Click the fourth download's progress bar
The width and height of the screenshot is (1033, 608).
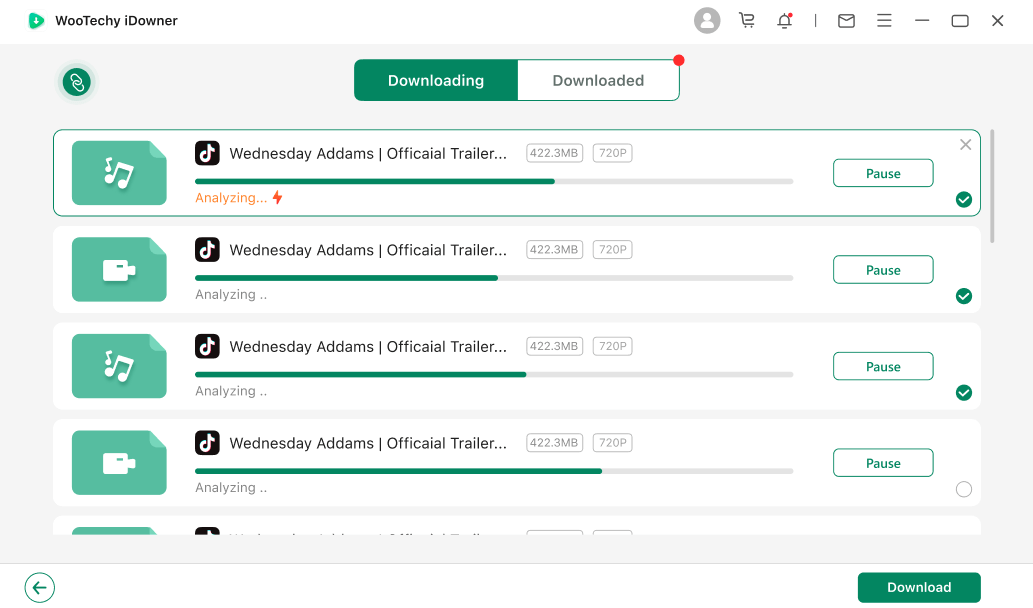(x=494, y=471)
